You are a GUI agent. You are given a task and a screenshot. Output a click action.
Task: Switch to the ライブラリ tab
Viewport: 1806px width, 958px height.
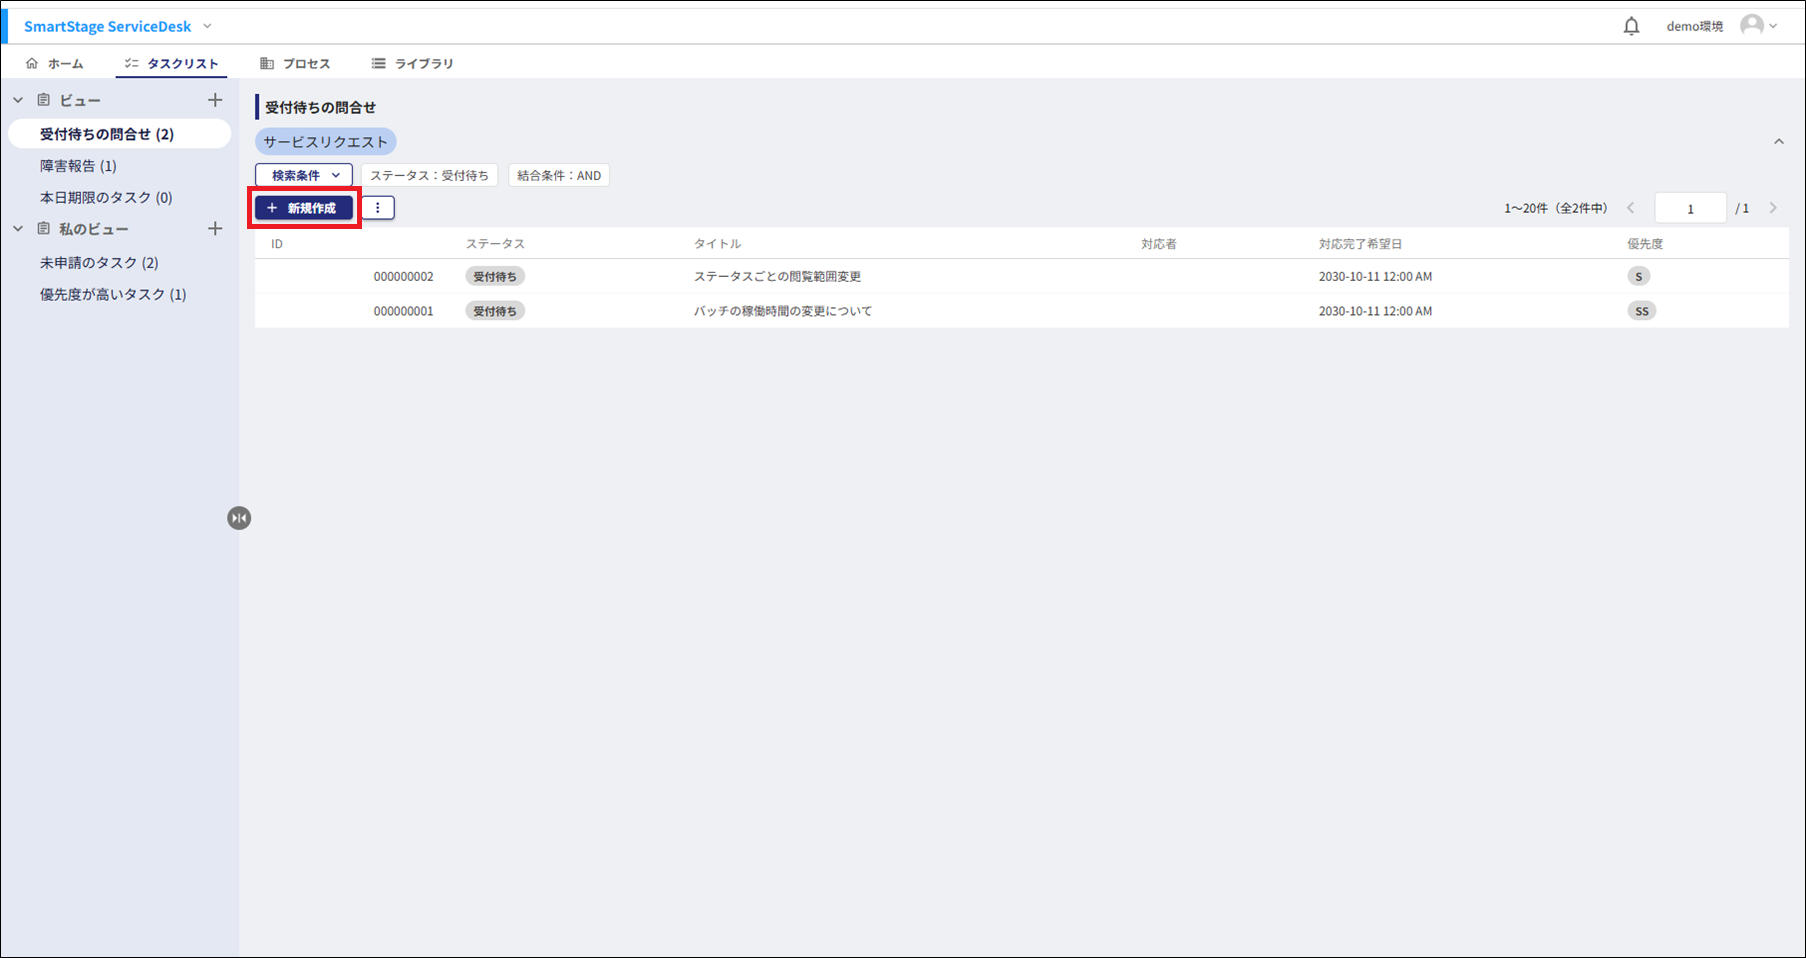click(x=413, y=63)
